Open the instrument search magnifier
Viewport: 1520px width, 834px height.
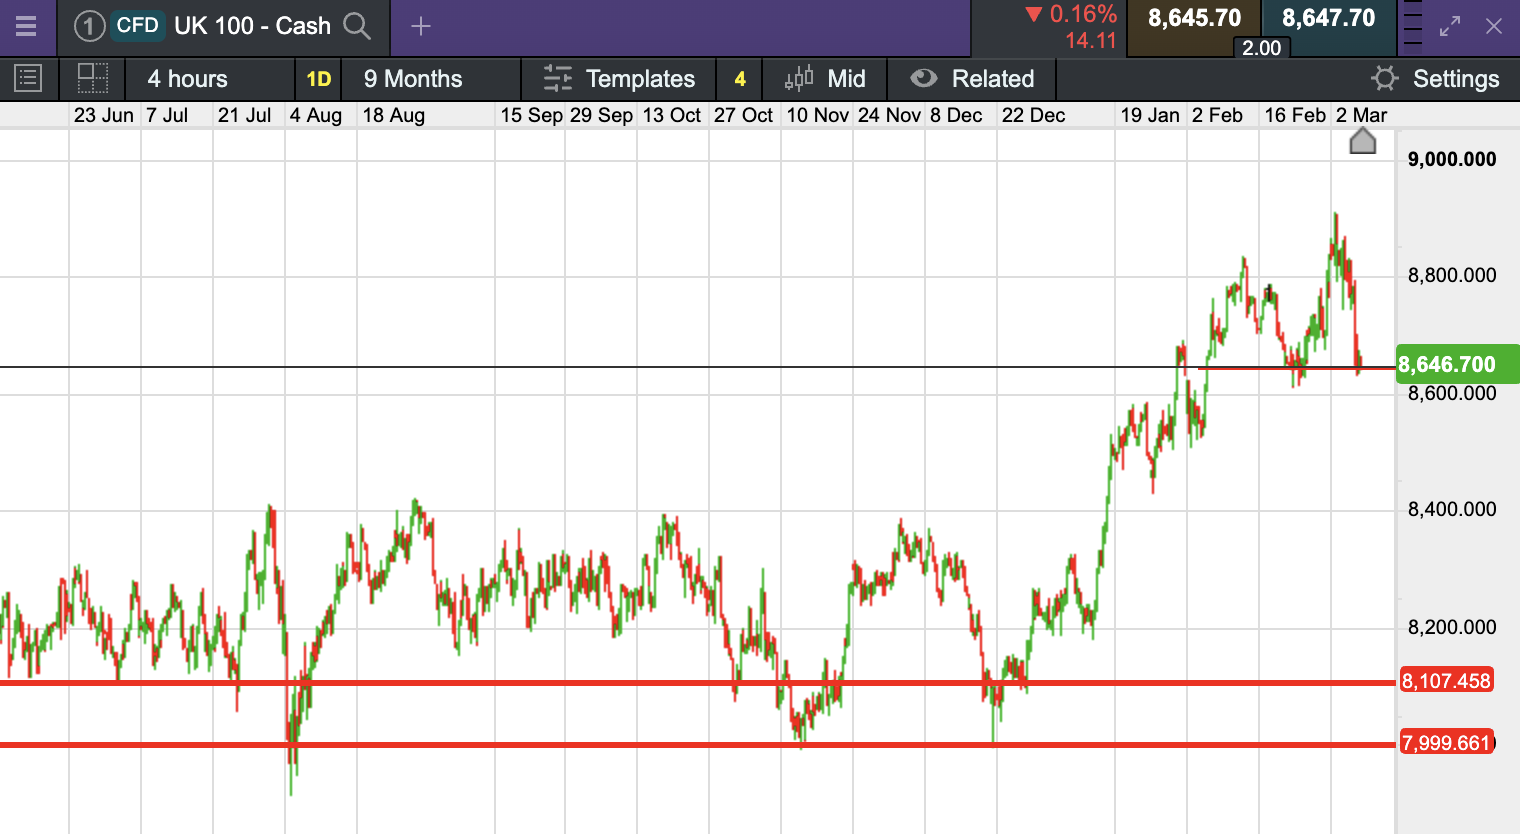coord(357,26)
